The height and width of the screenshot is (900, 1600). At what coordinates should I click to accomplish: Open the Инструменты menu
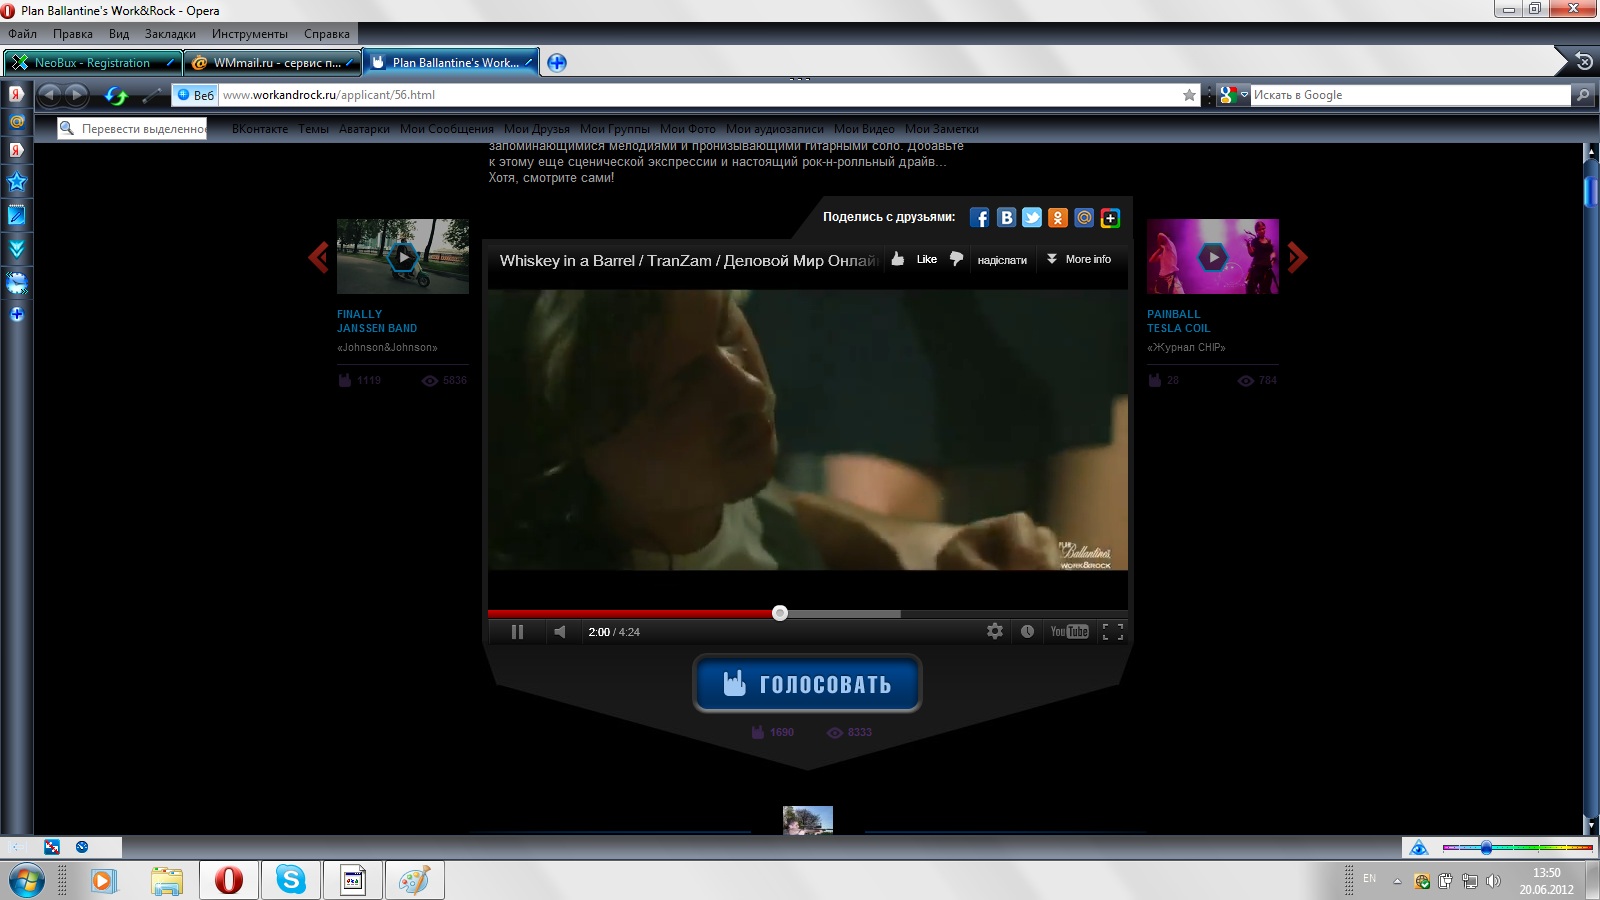pyautogui.click(x=249, y=34)
